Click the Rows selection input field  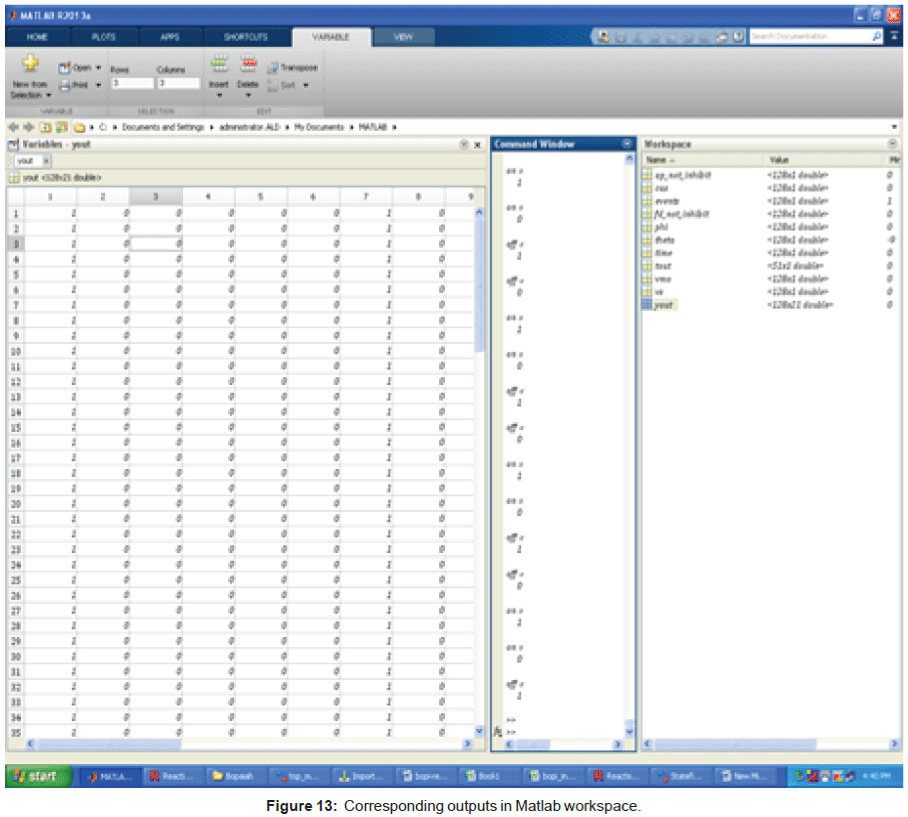pos(130,84)
